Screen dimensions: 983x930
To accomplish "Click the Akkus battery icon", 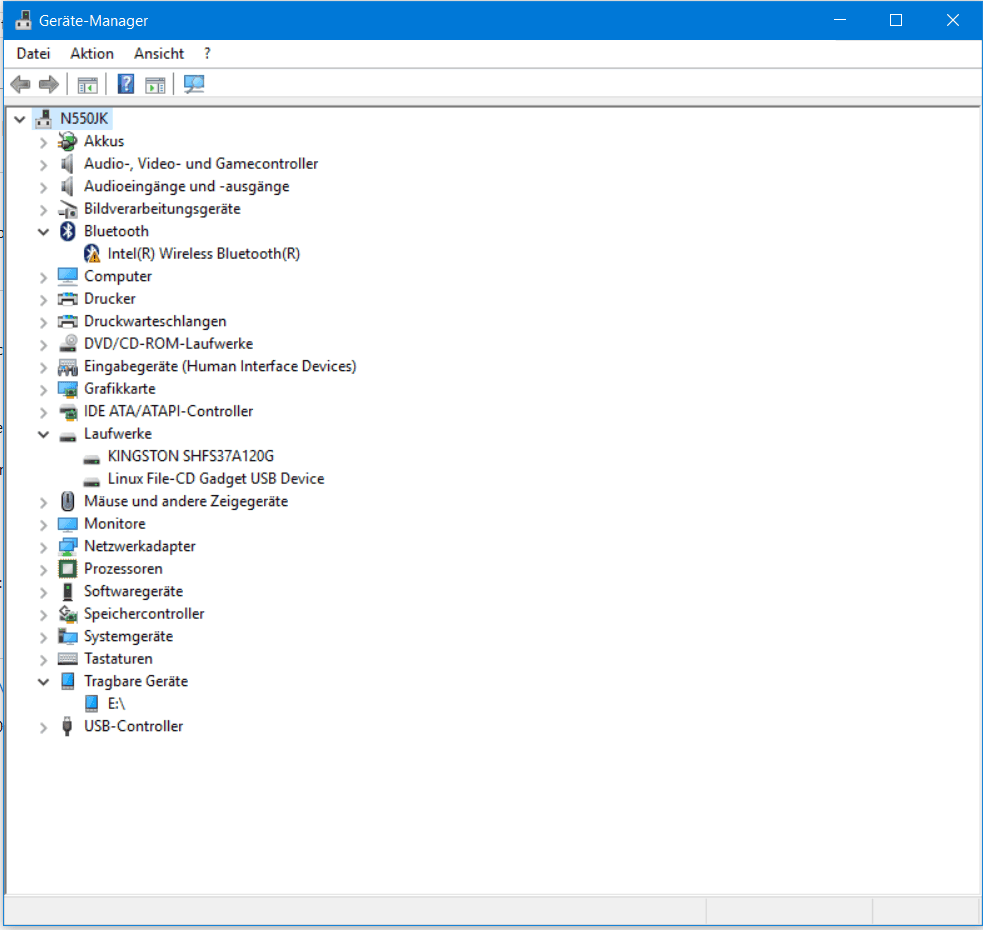I will pyautogui.click(x=68, y=141).
